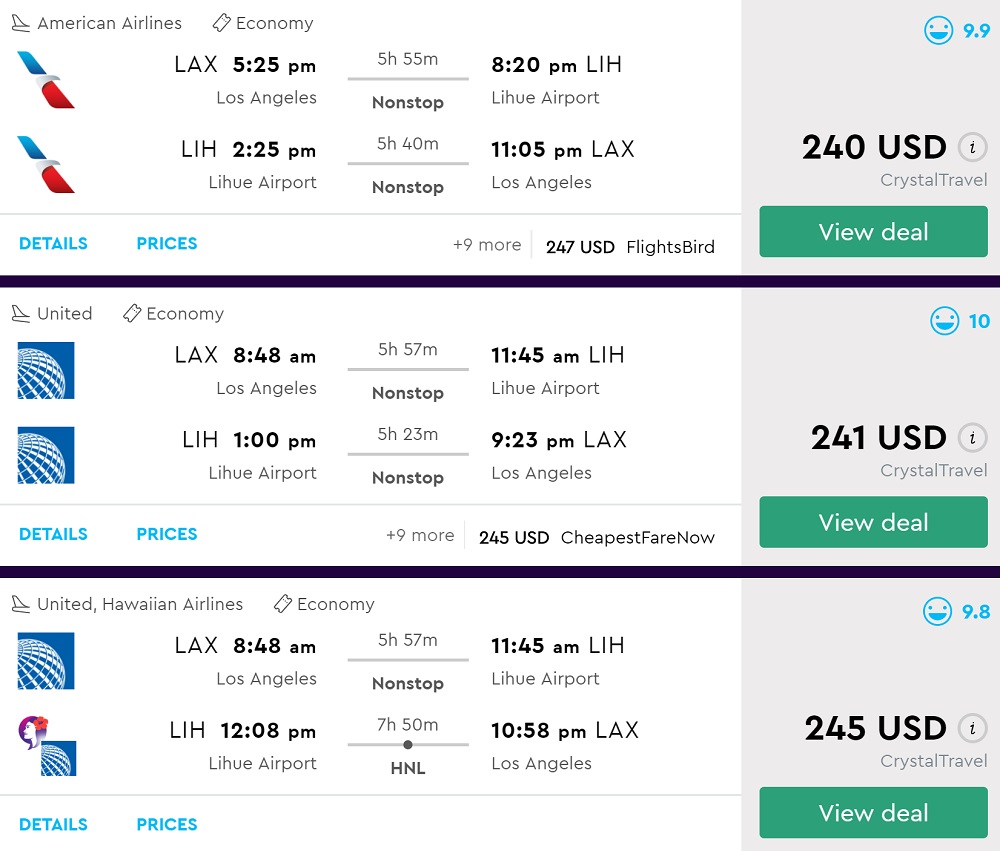Click info icon next to 240 USD
1000x851 pixels.
tap(971, 148)
